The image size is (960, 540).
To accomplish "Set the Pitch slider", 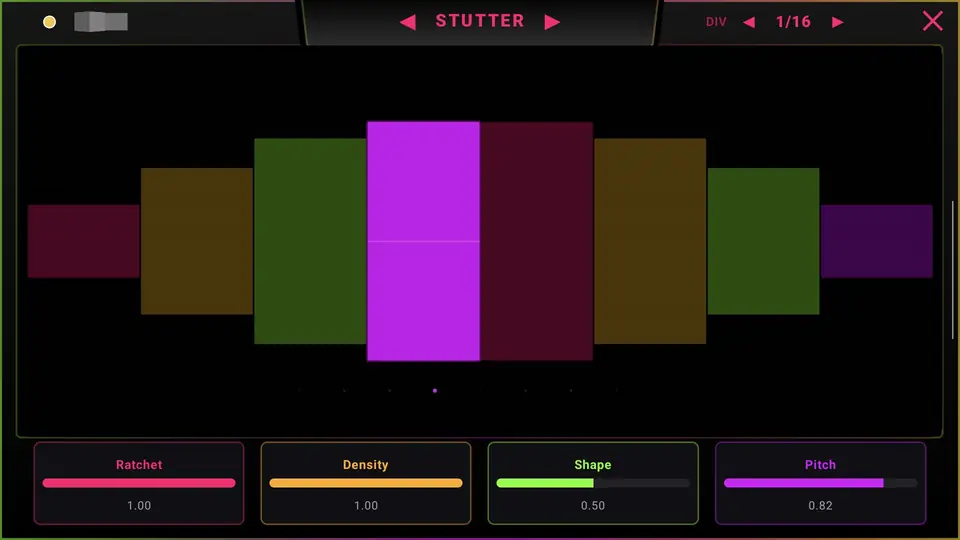I will 820,483.
